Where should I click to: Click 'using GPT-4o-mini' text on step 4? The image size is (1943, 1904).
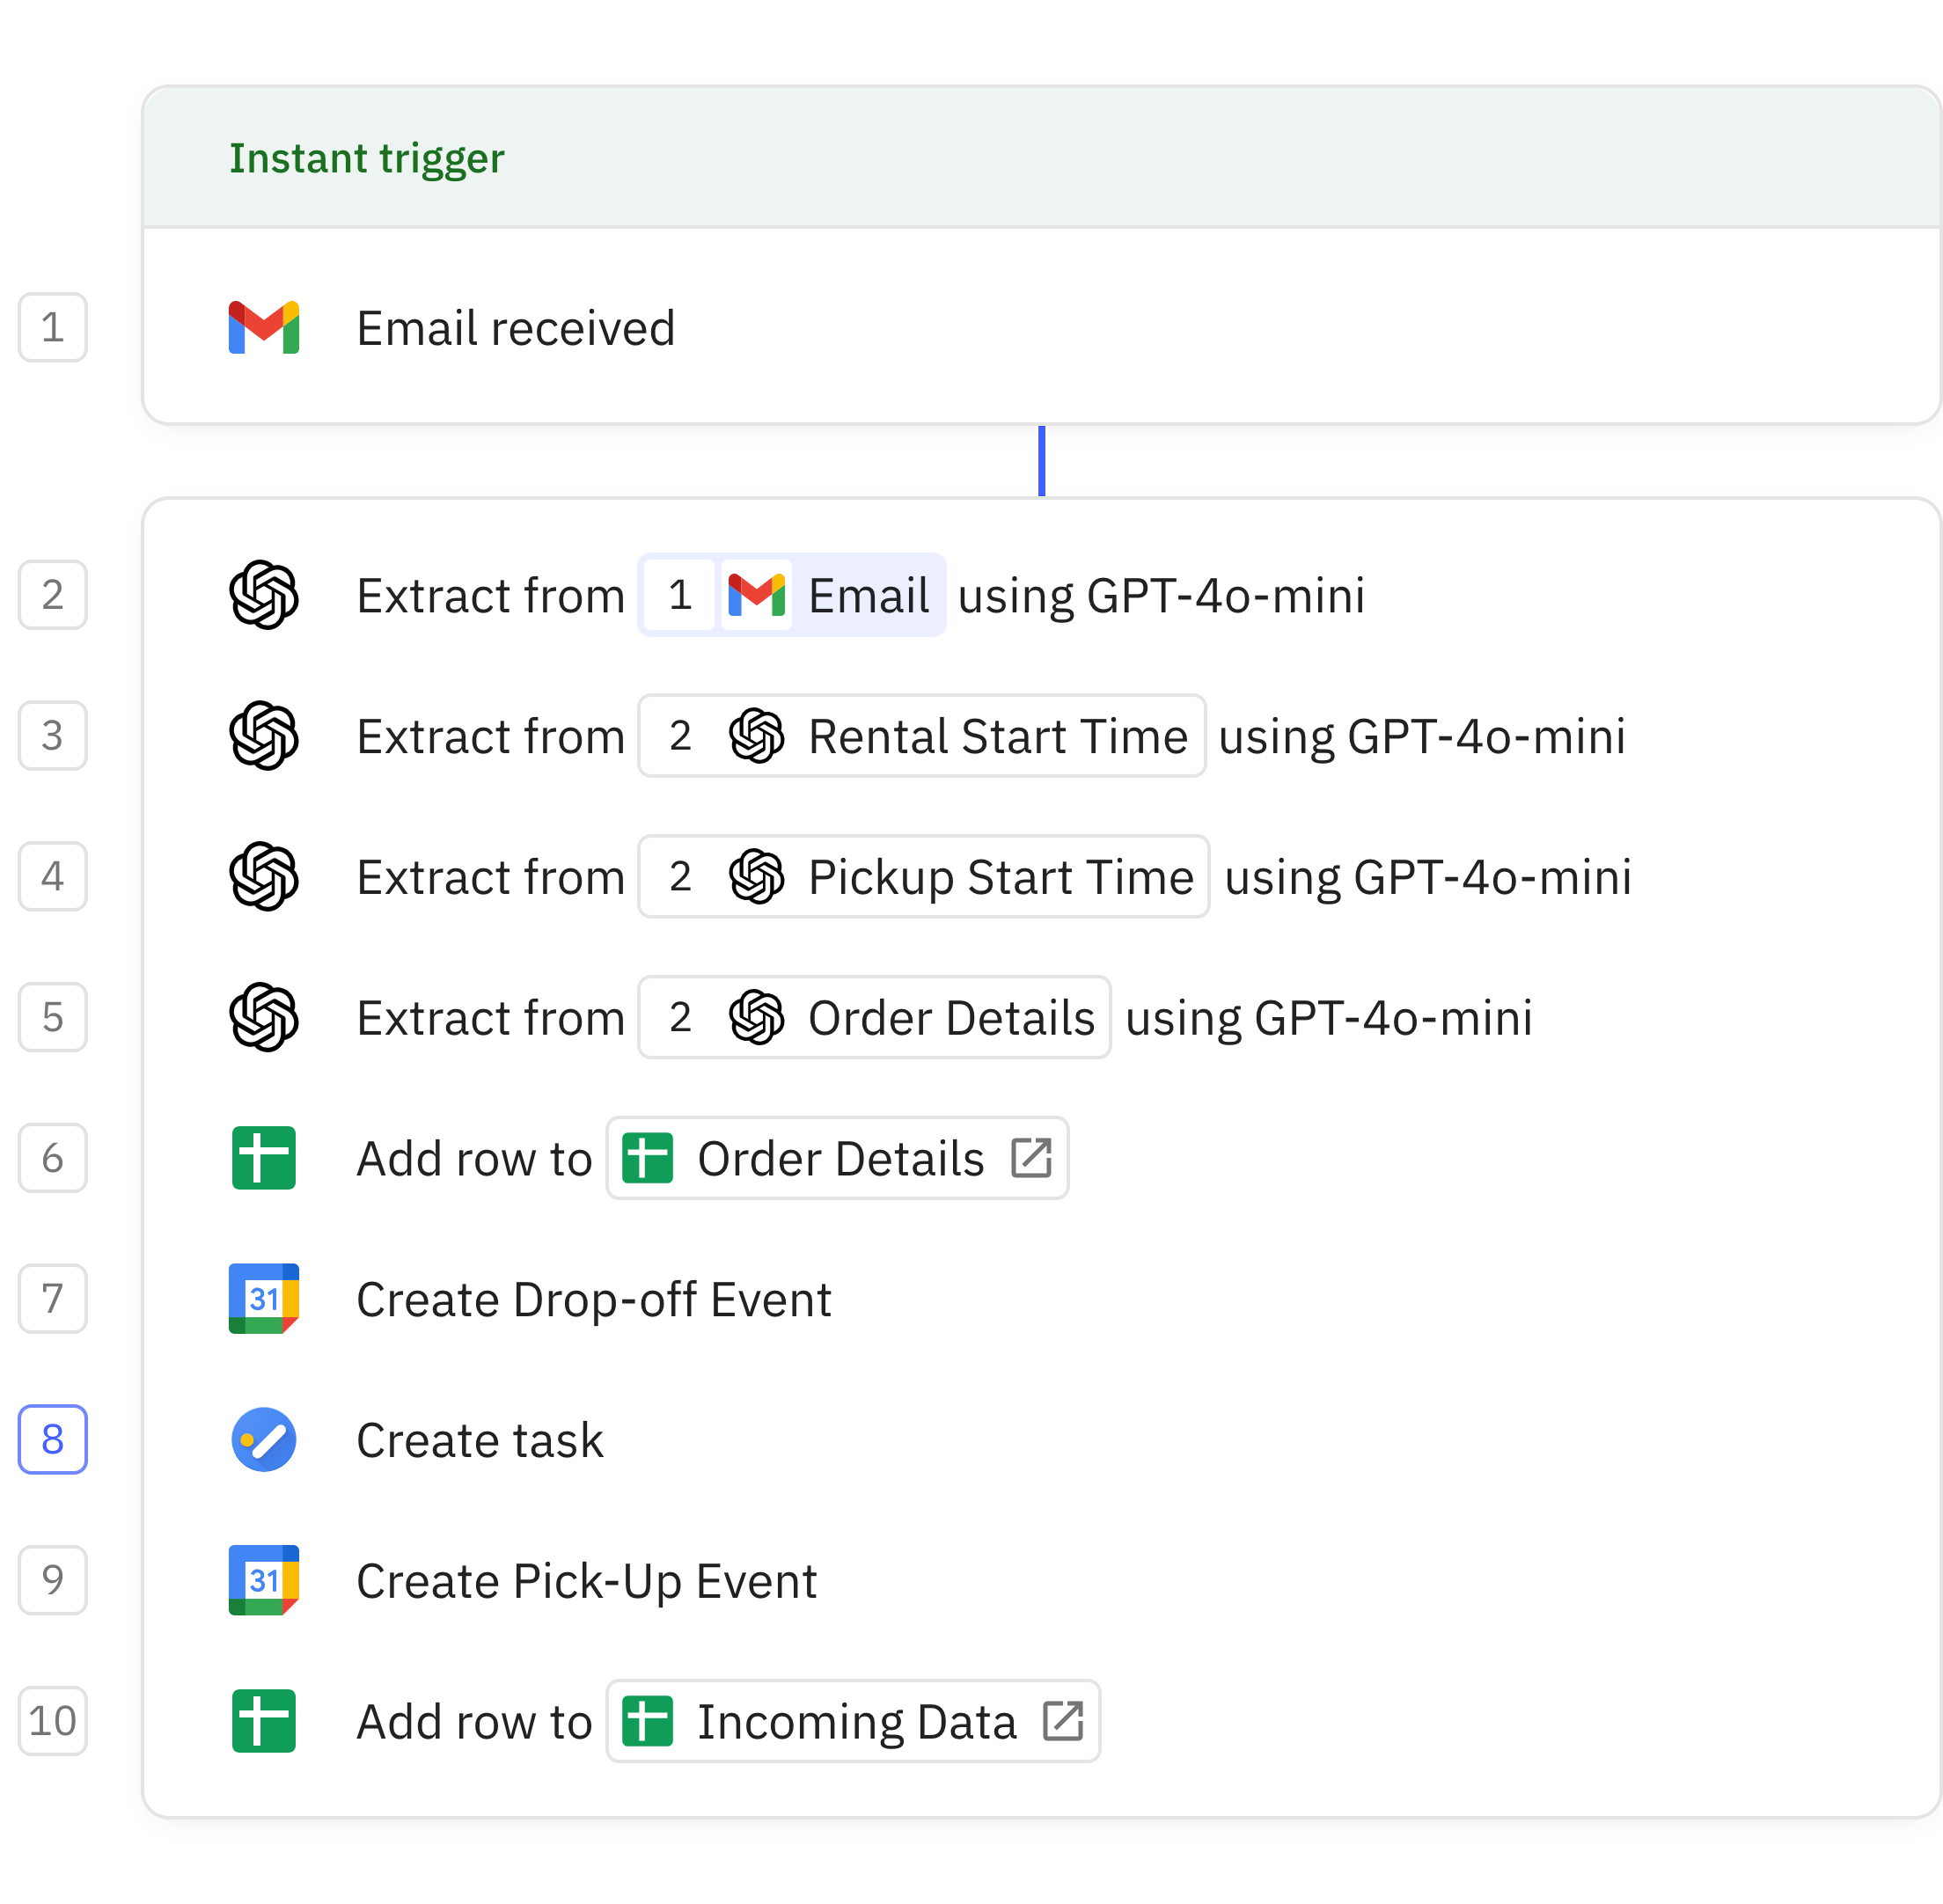pyautogui.click(x=1428, y=878)
